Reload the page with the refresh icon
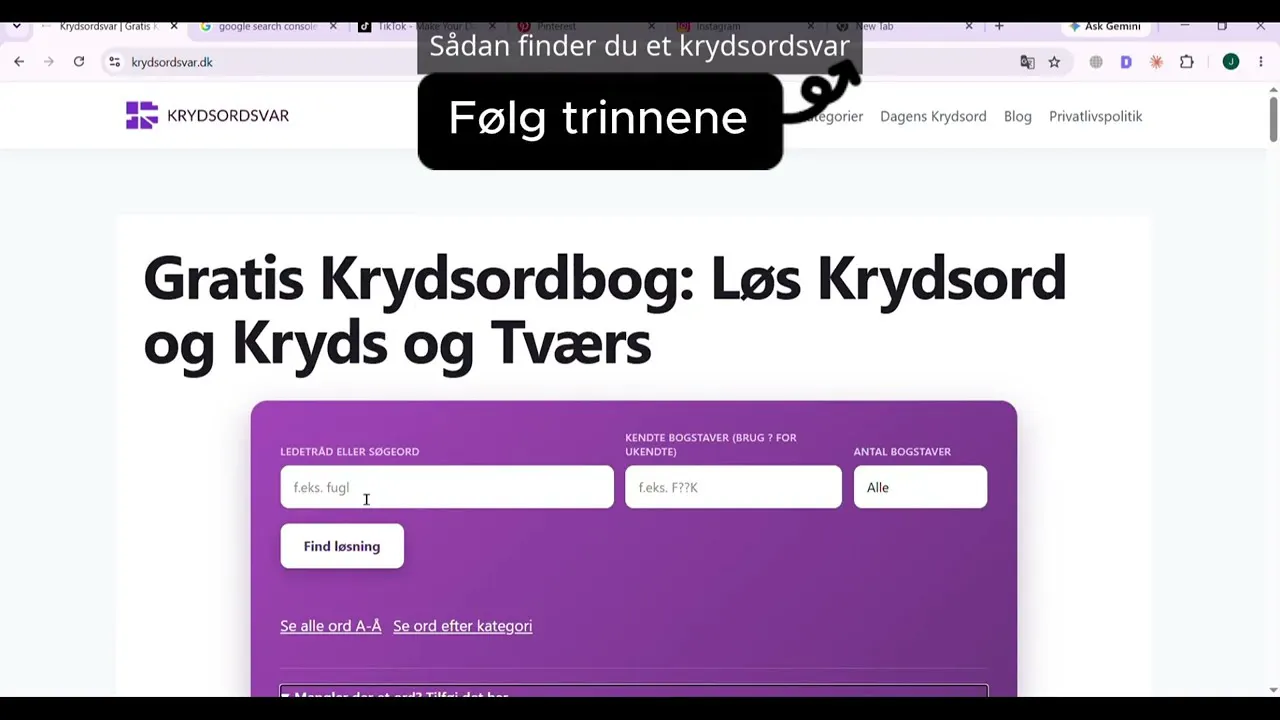This screenshot has height=720, width=1280. [x=79, y=62]
